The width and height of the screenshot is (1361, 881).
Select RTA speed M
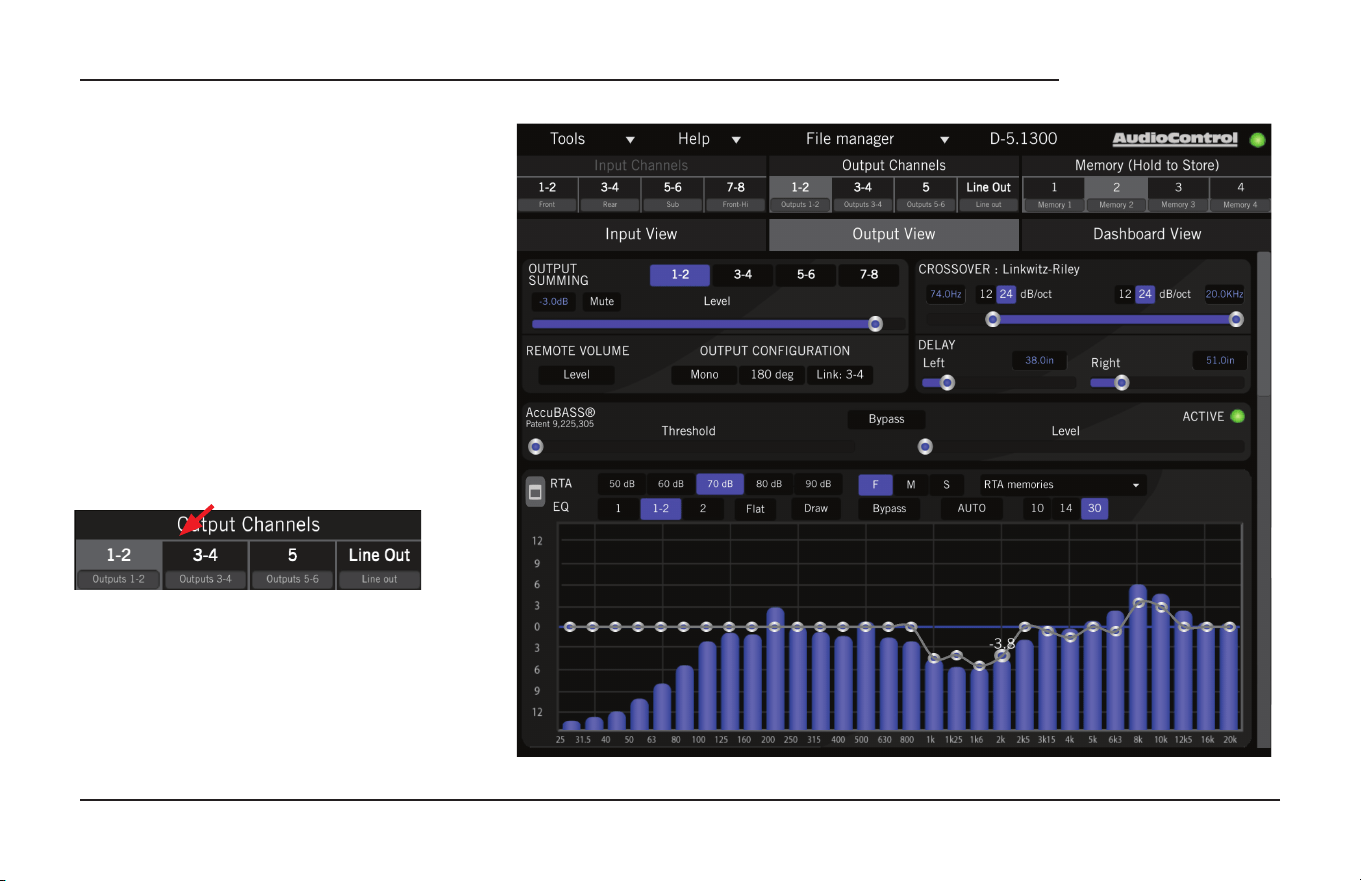(911, 484)
